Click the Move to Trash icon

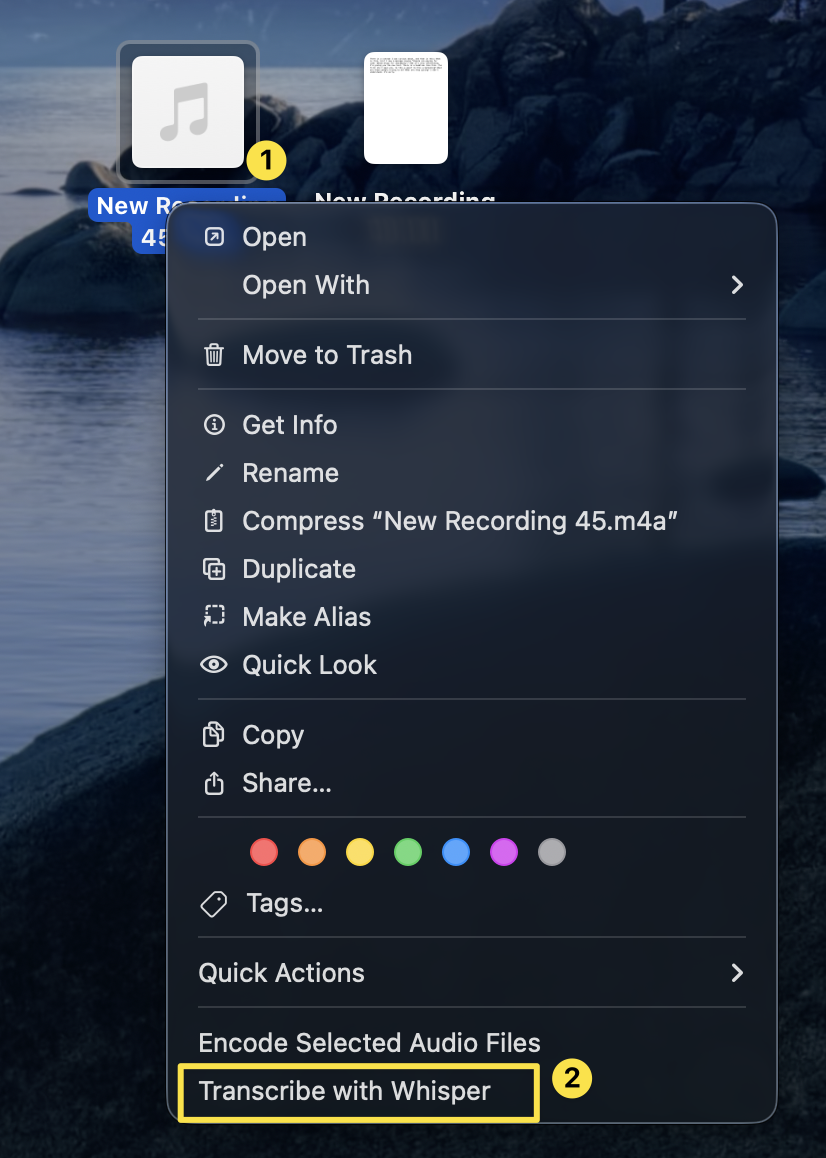(214, 355)
